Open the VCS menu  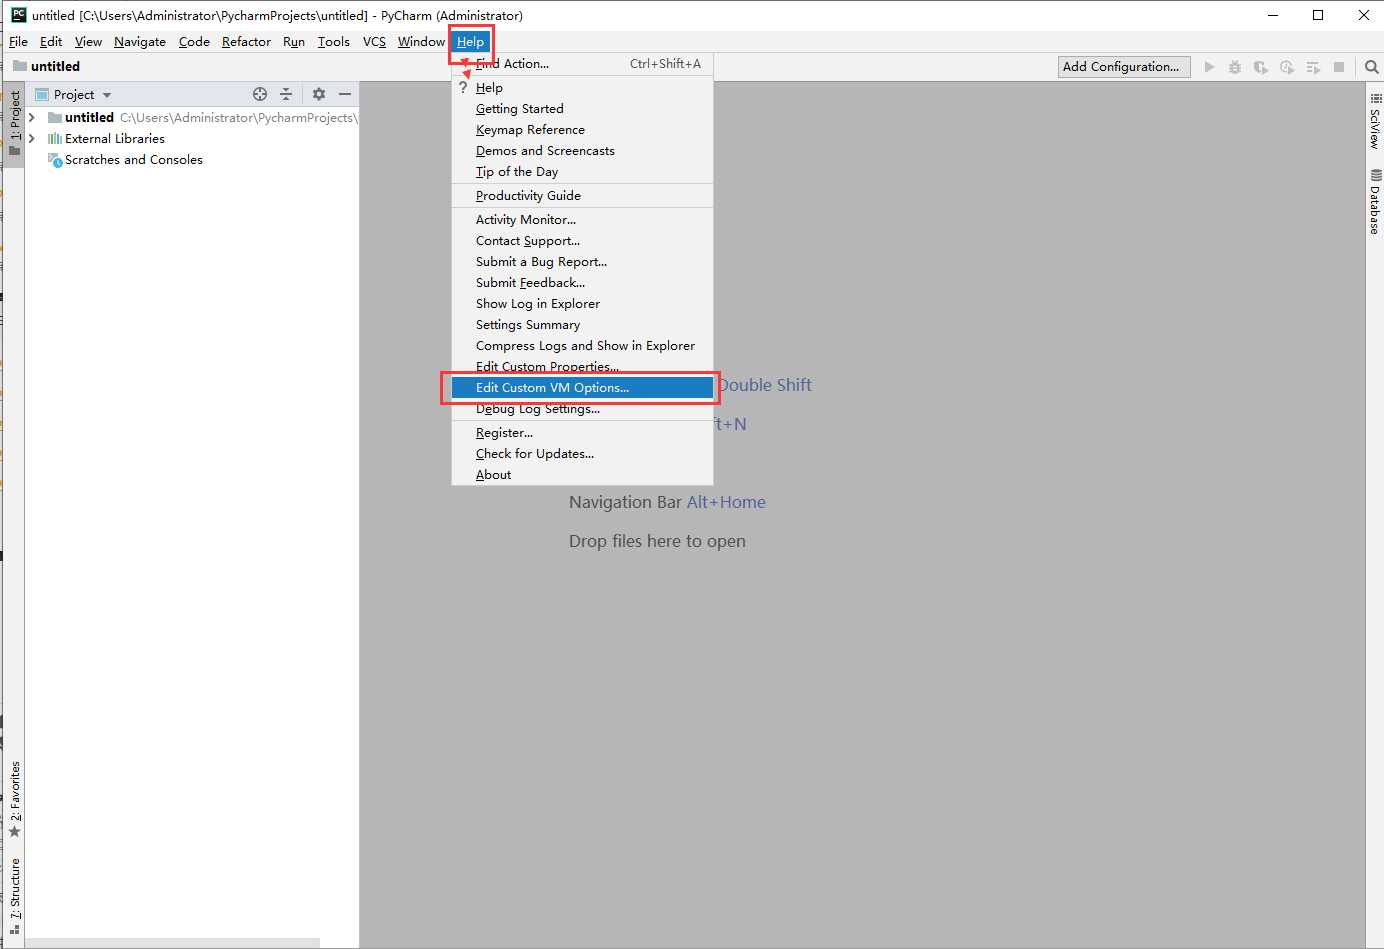(374, 41)
